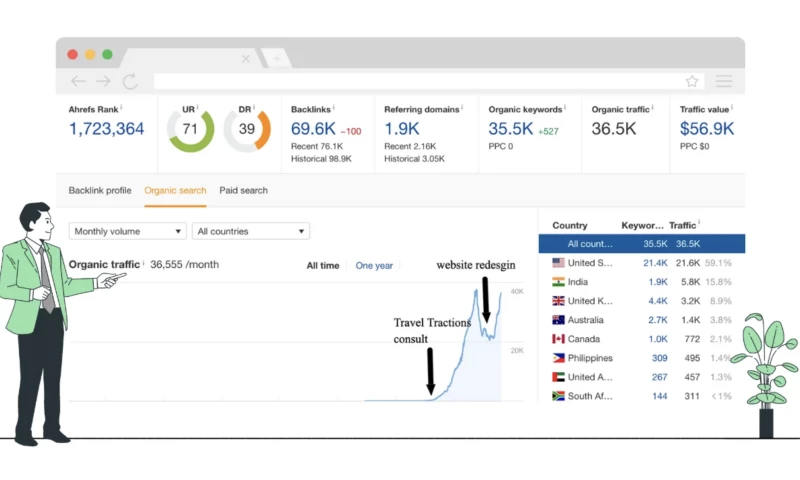Click the browser forward arrow

point(104,81)
